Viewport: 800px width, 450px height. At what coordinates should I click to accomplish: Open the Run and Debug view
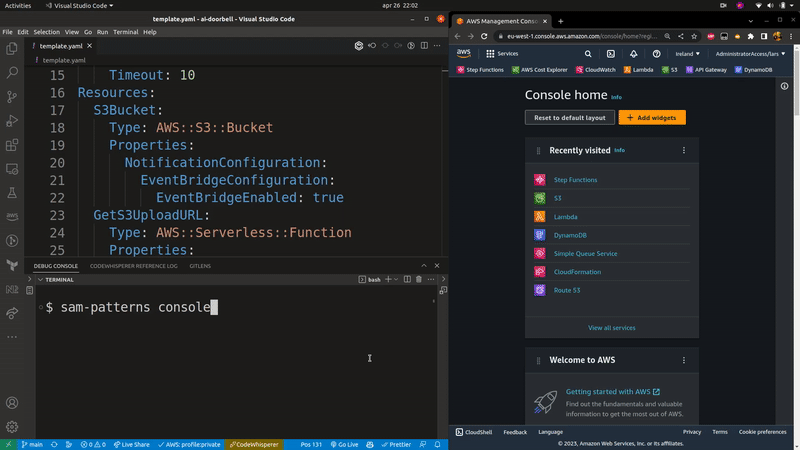[12, 121]
